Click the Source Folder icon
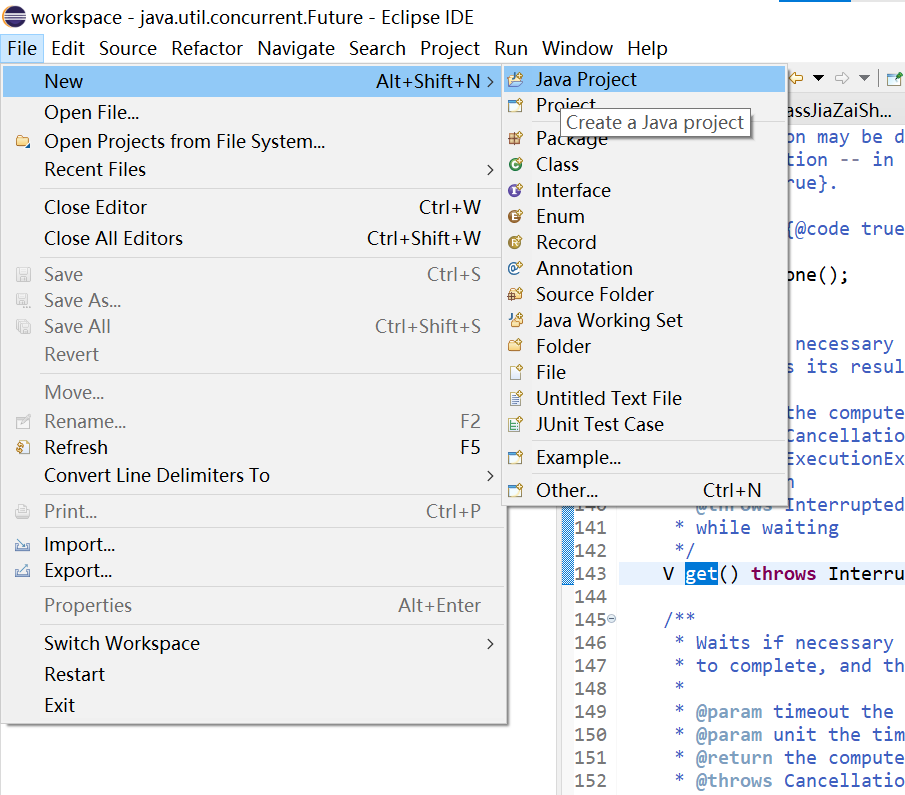This screenshot has height=795, width=905. [515, 294]
